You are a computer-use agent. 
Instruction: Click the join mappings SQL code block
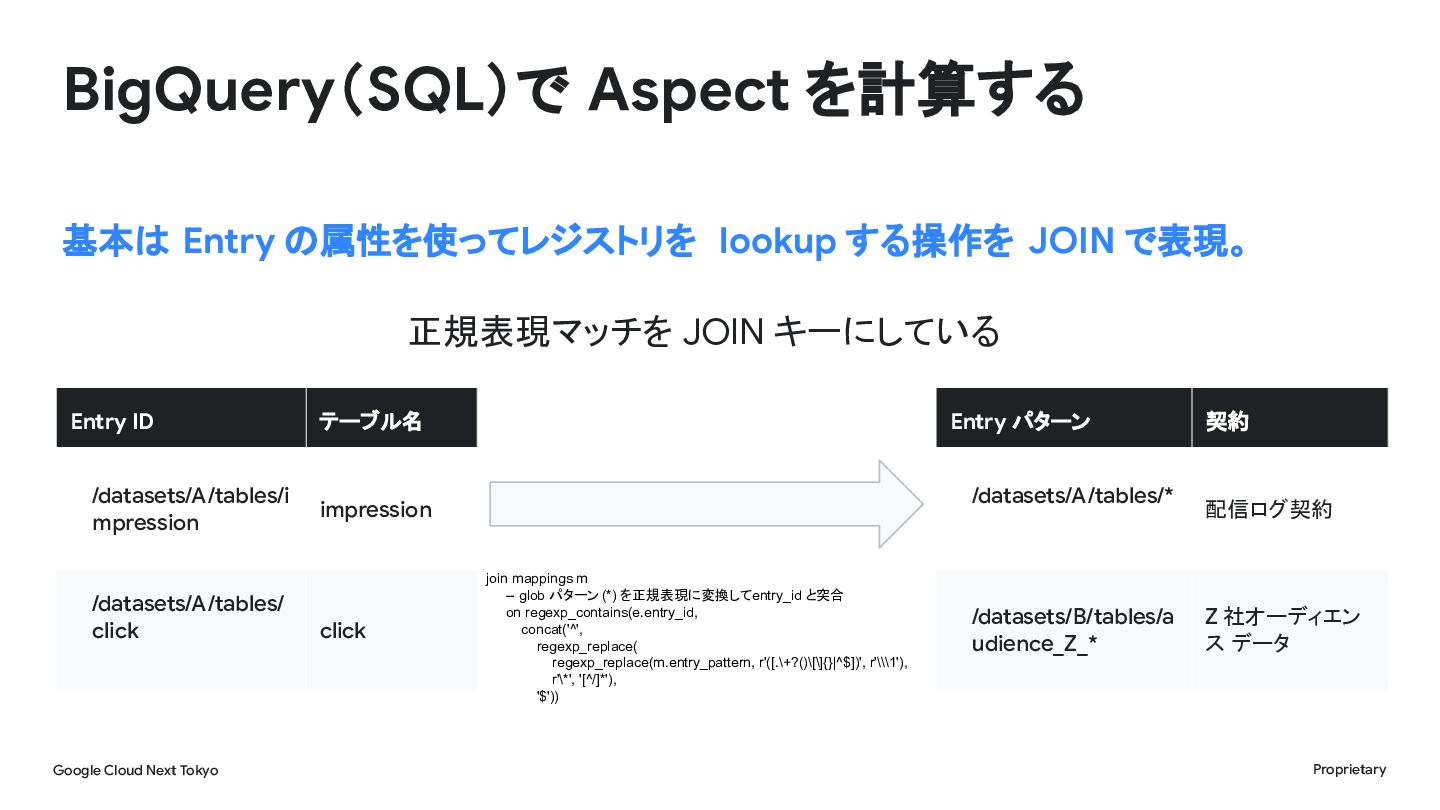(697, 637)
